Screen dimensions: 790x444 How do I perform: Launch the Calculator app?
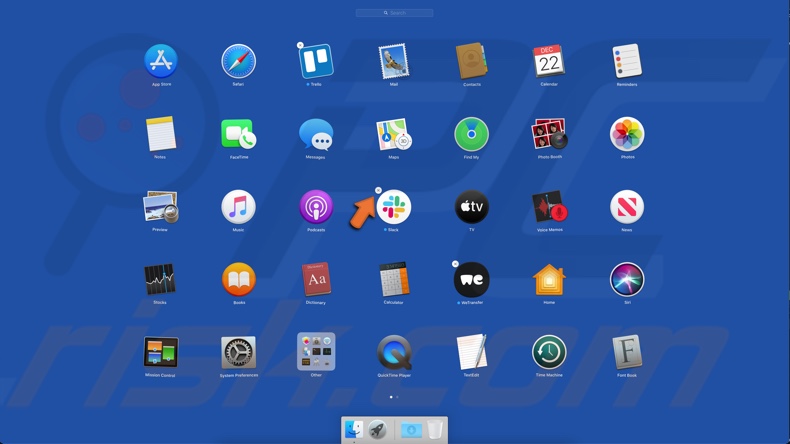click(x=393, y=279)
